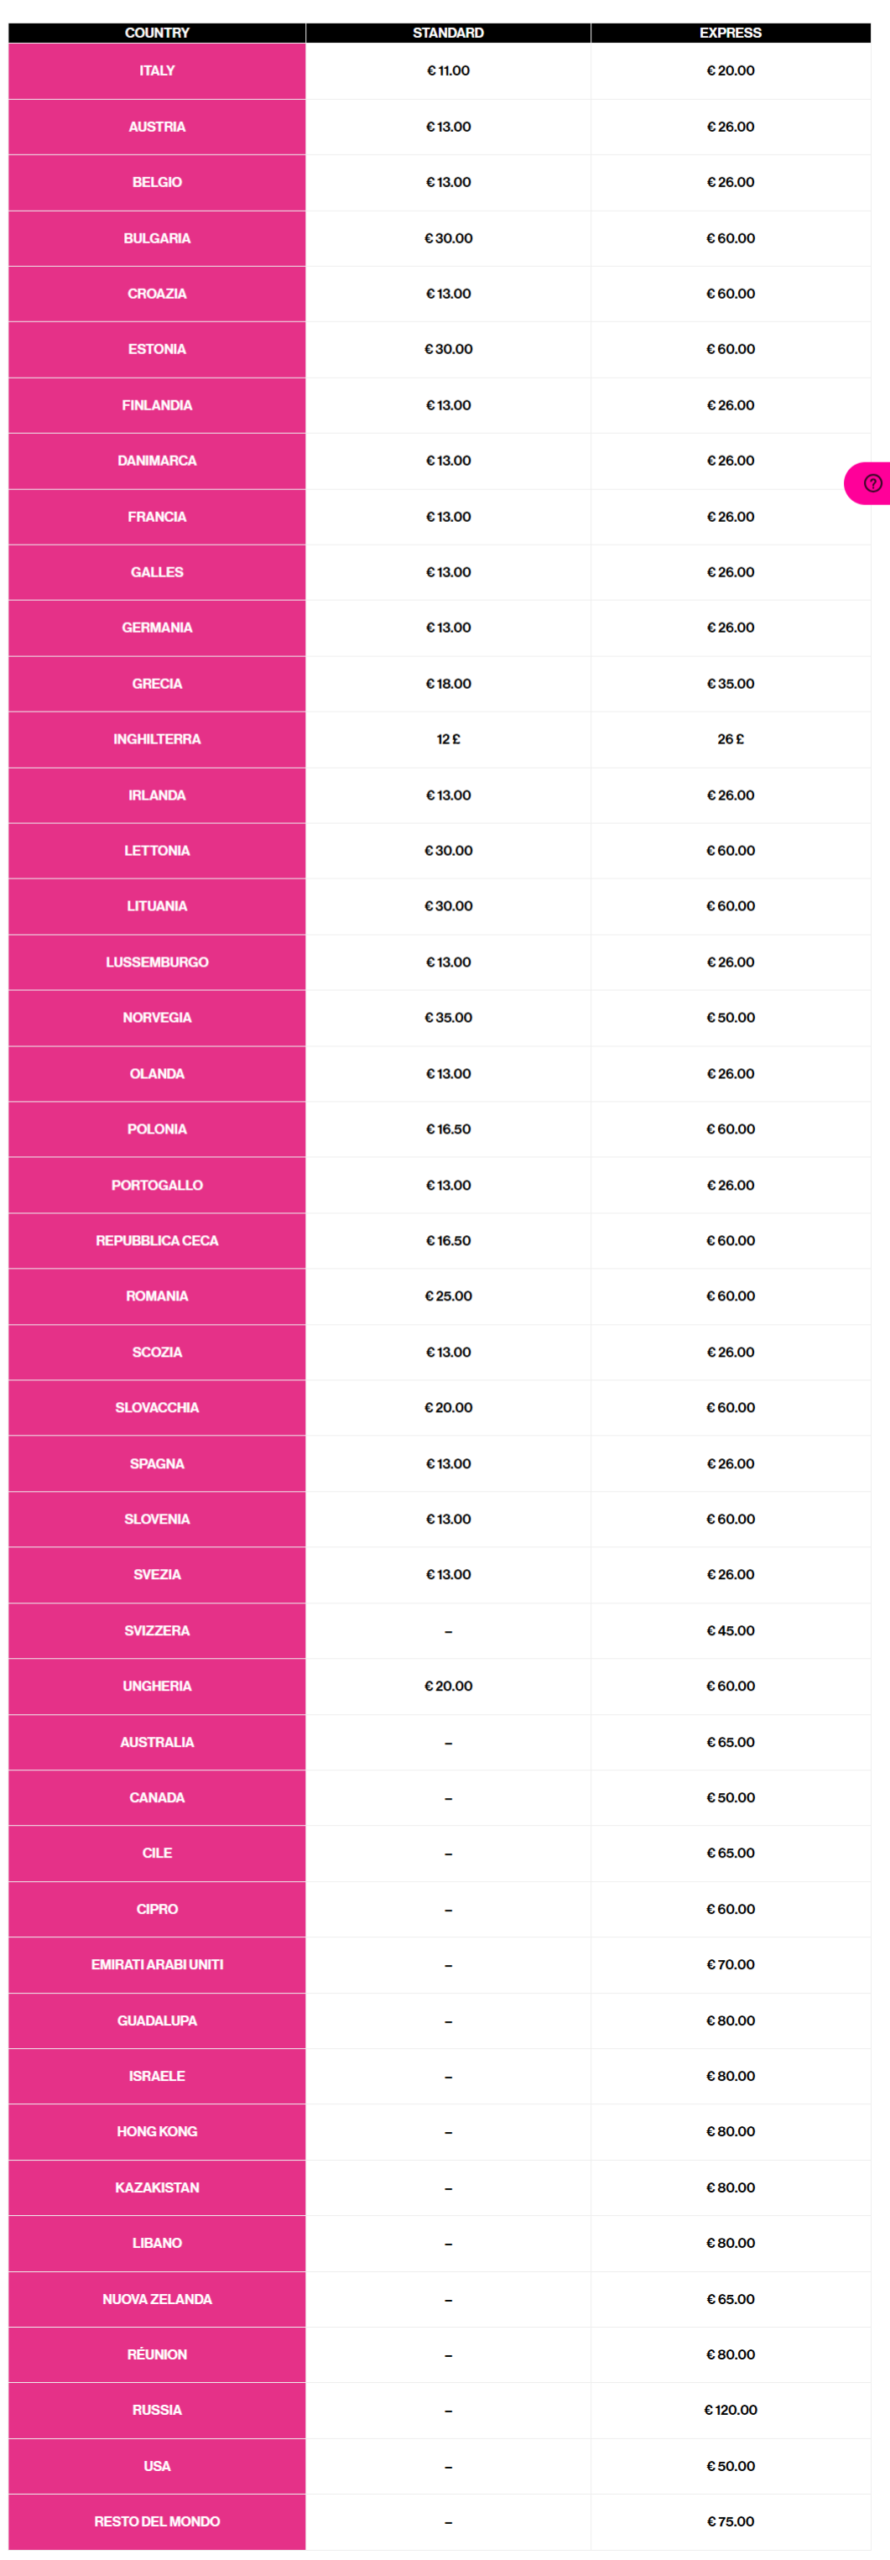Select the RESTO DEL MONDO cell
Image resolution: width=890 pixels, height=2560 pixels.
(x=157, y=2521)
